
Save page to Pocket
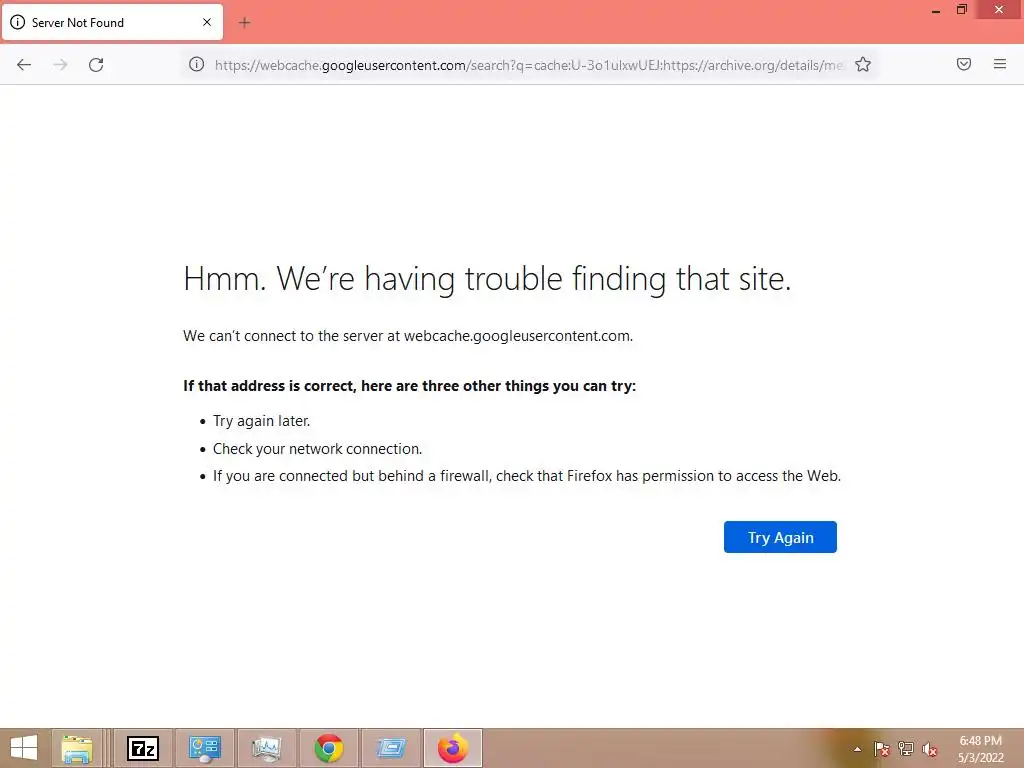[964, 64]
